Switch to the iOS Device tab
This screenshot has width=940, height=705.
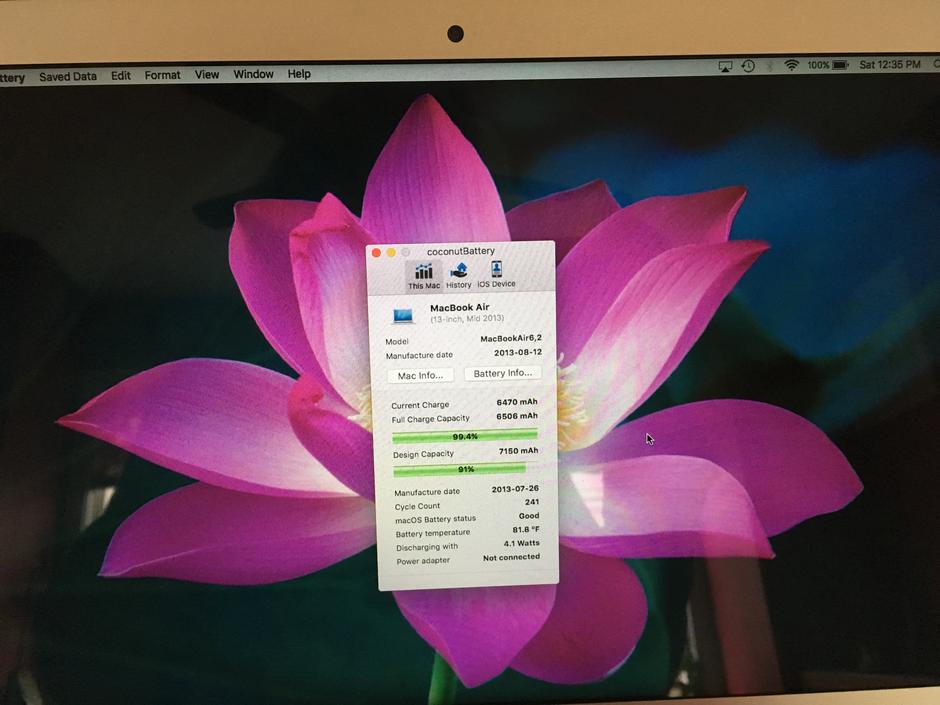tap(496, 275)
